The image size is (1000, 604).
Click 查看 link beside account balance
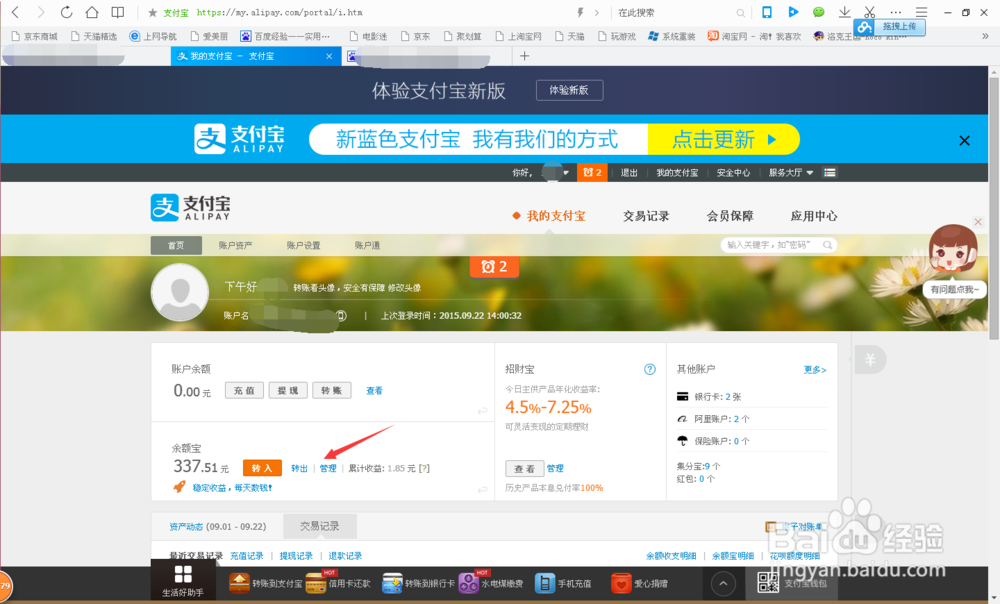(374, 390)
